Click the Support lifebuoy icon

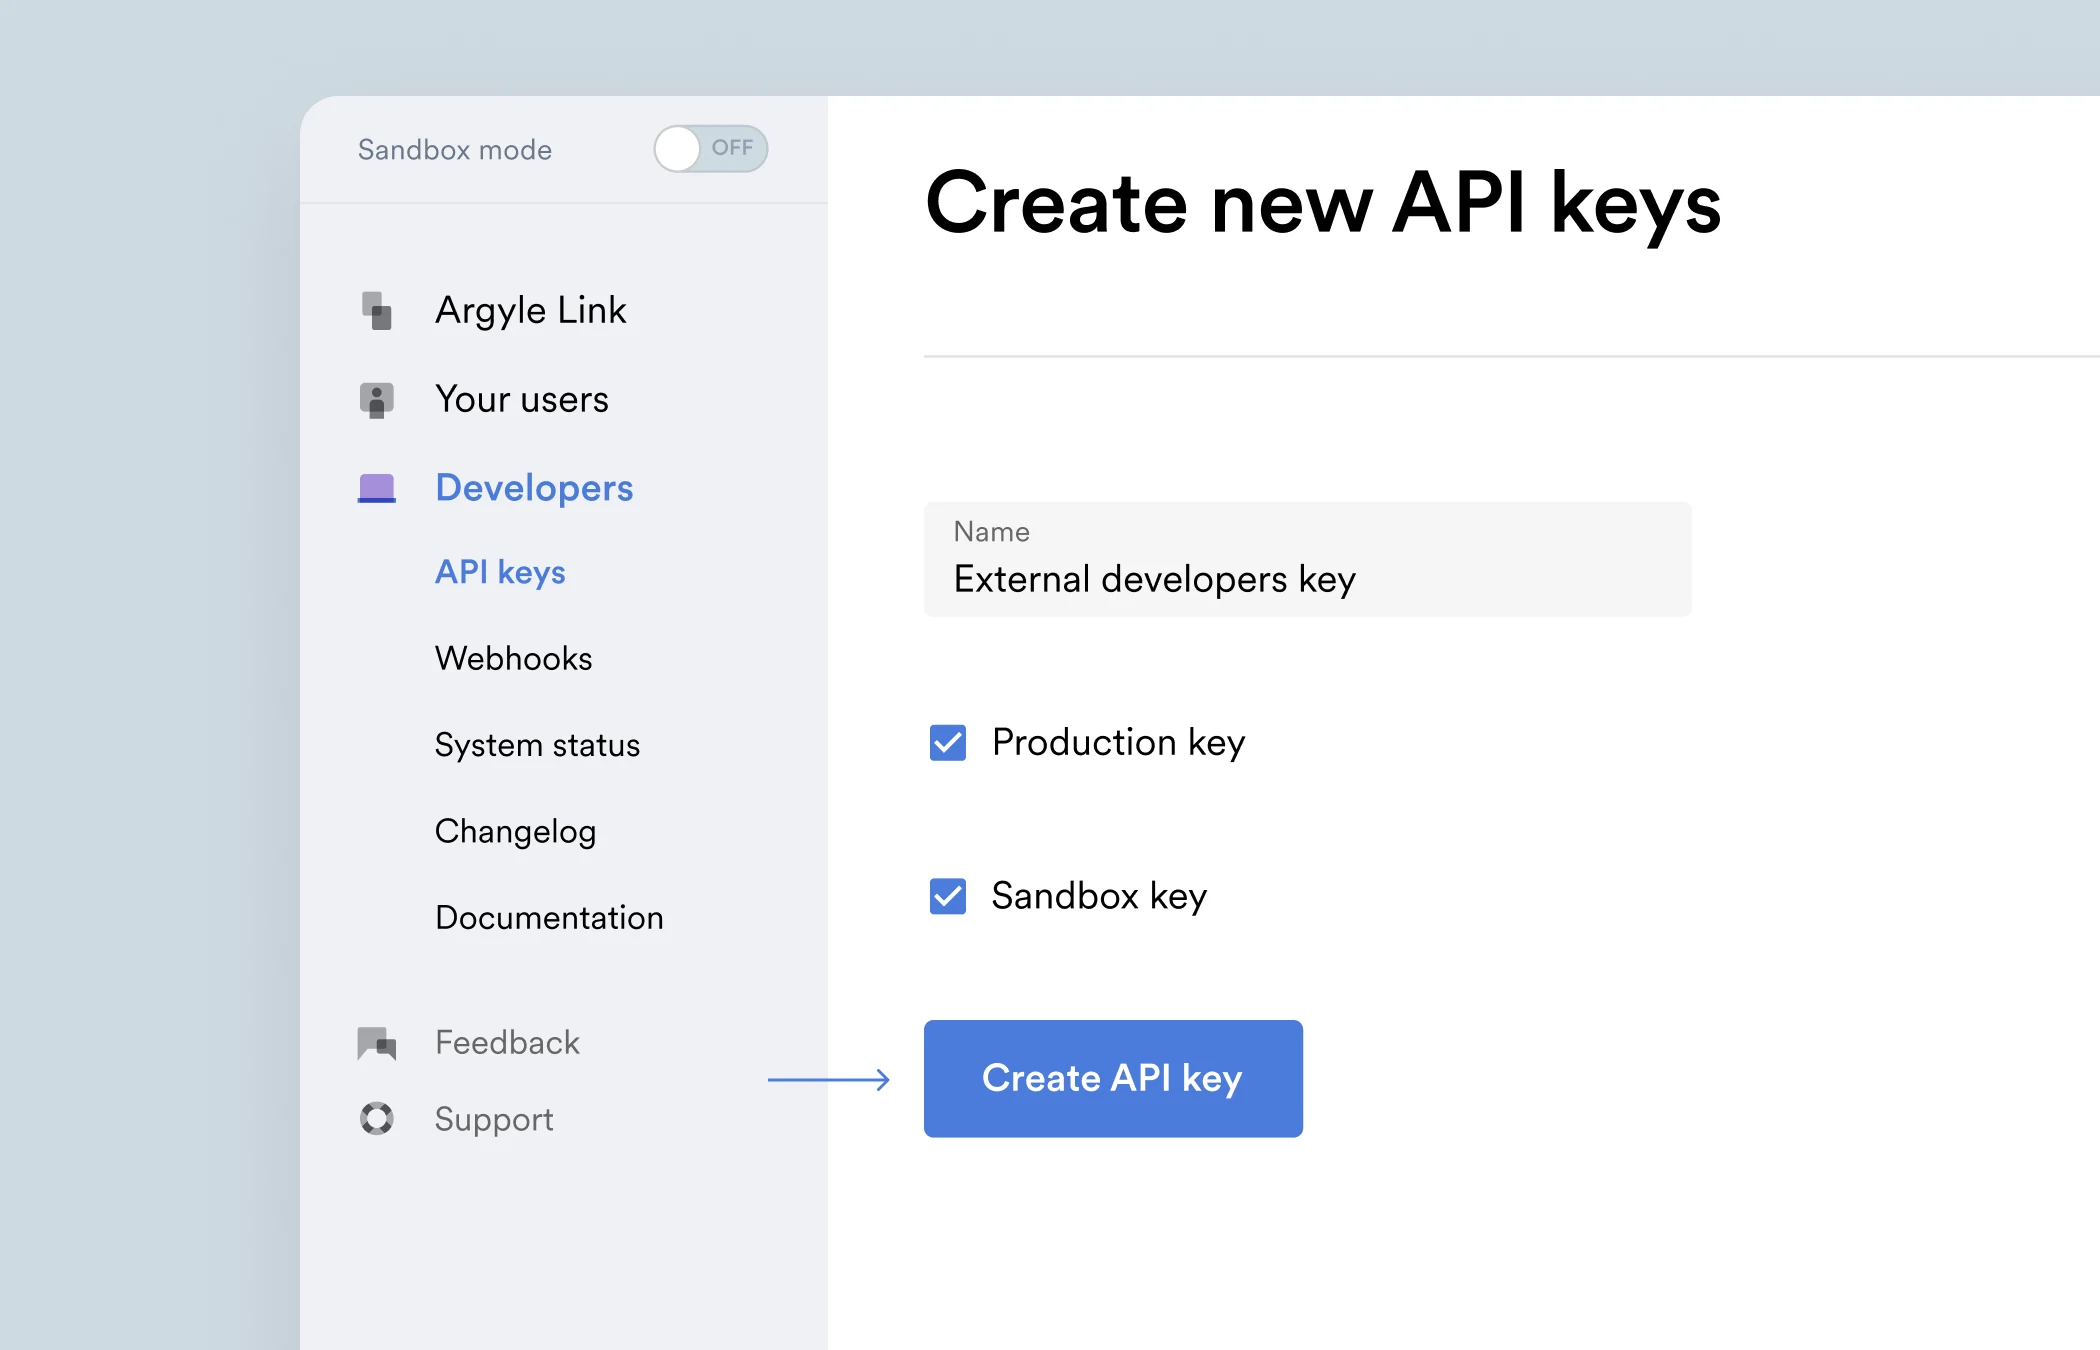click(x=377, y=1118)
